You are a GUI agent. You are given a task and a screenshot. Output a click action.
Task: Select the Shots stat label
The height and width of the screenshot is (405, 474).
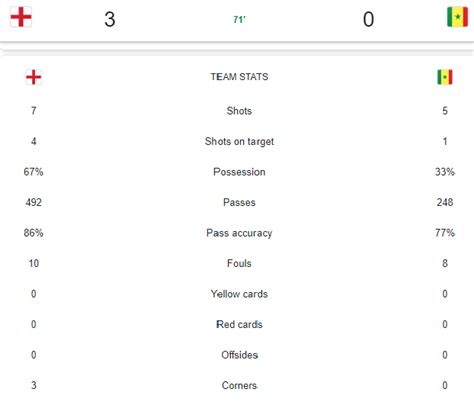tap(239, 111)
